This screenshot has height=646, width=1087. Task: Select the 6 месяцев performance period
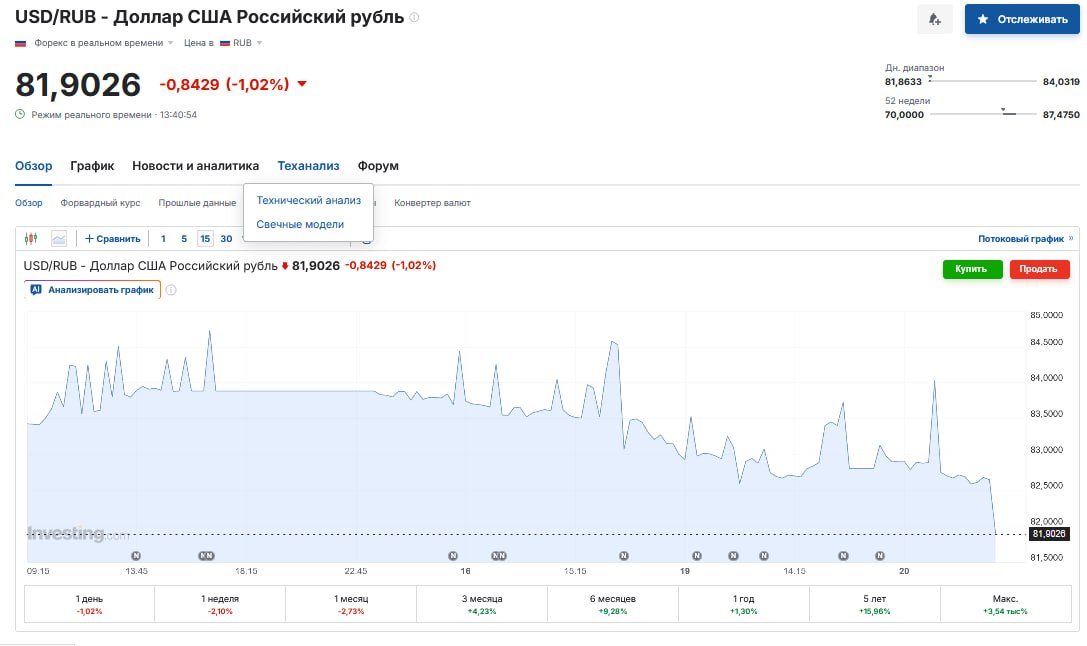click(613, 604)
